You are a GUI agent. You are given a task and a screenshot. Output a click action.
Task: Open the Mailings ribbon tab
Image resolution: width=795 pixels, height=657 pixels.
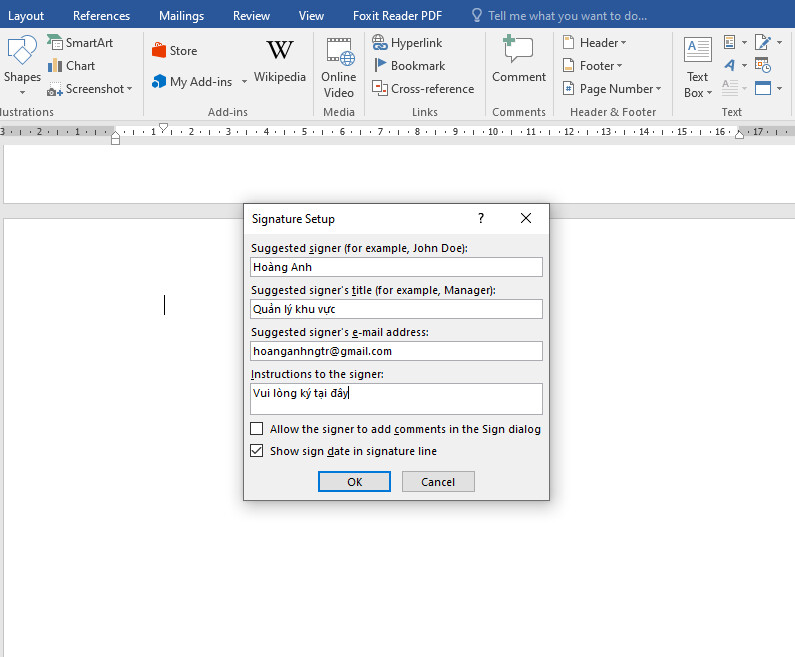pos(181,16)
